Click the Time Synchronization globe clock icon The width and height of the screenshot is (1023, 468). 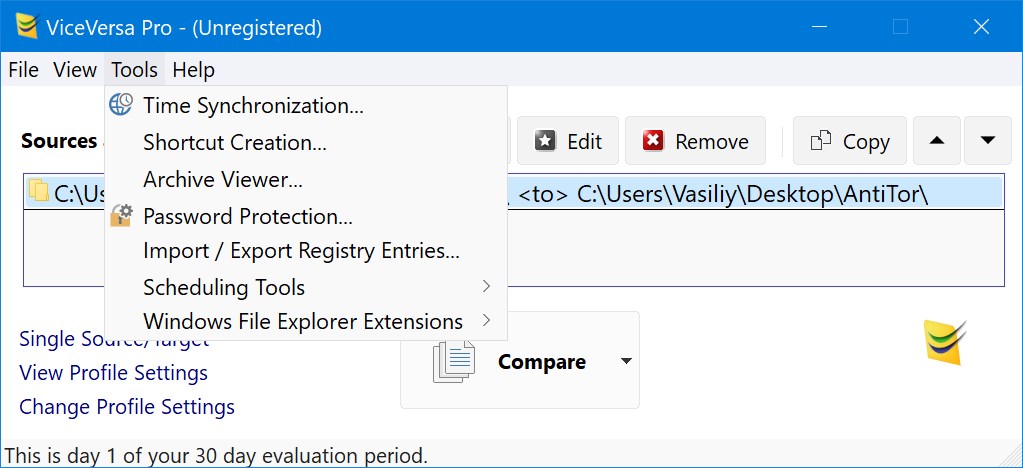(121, 105)
